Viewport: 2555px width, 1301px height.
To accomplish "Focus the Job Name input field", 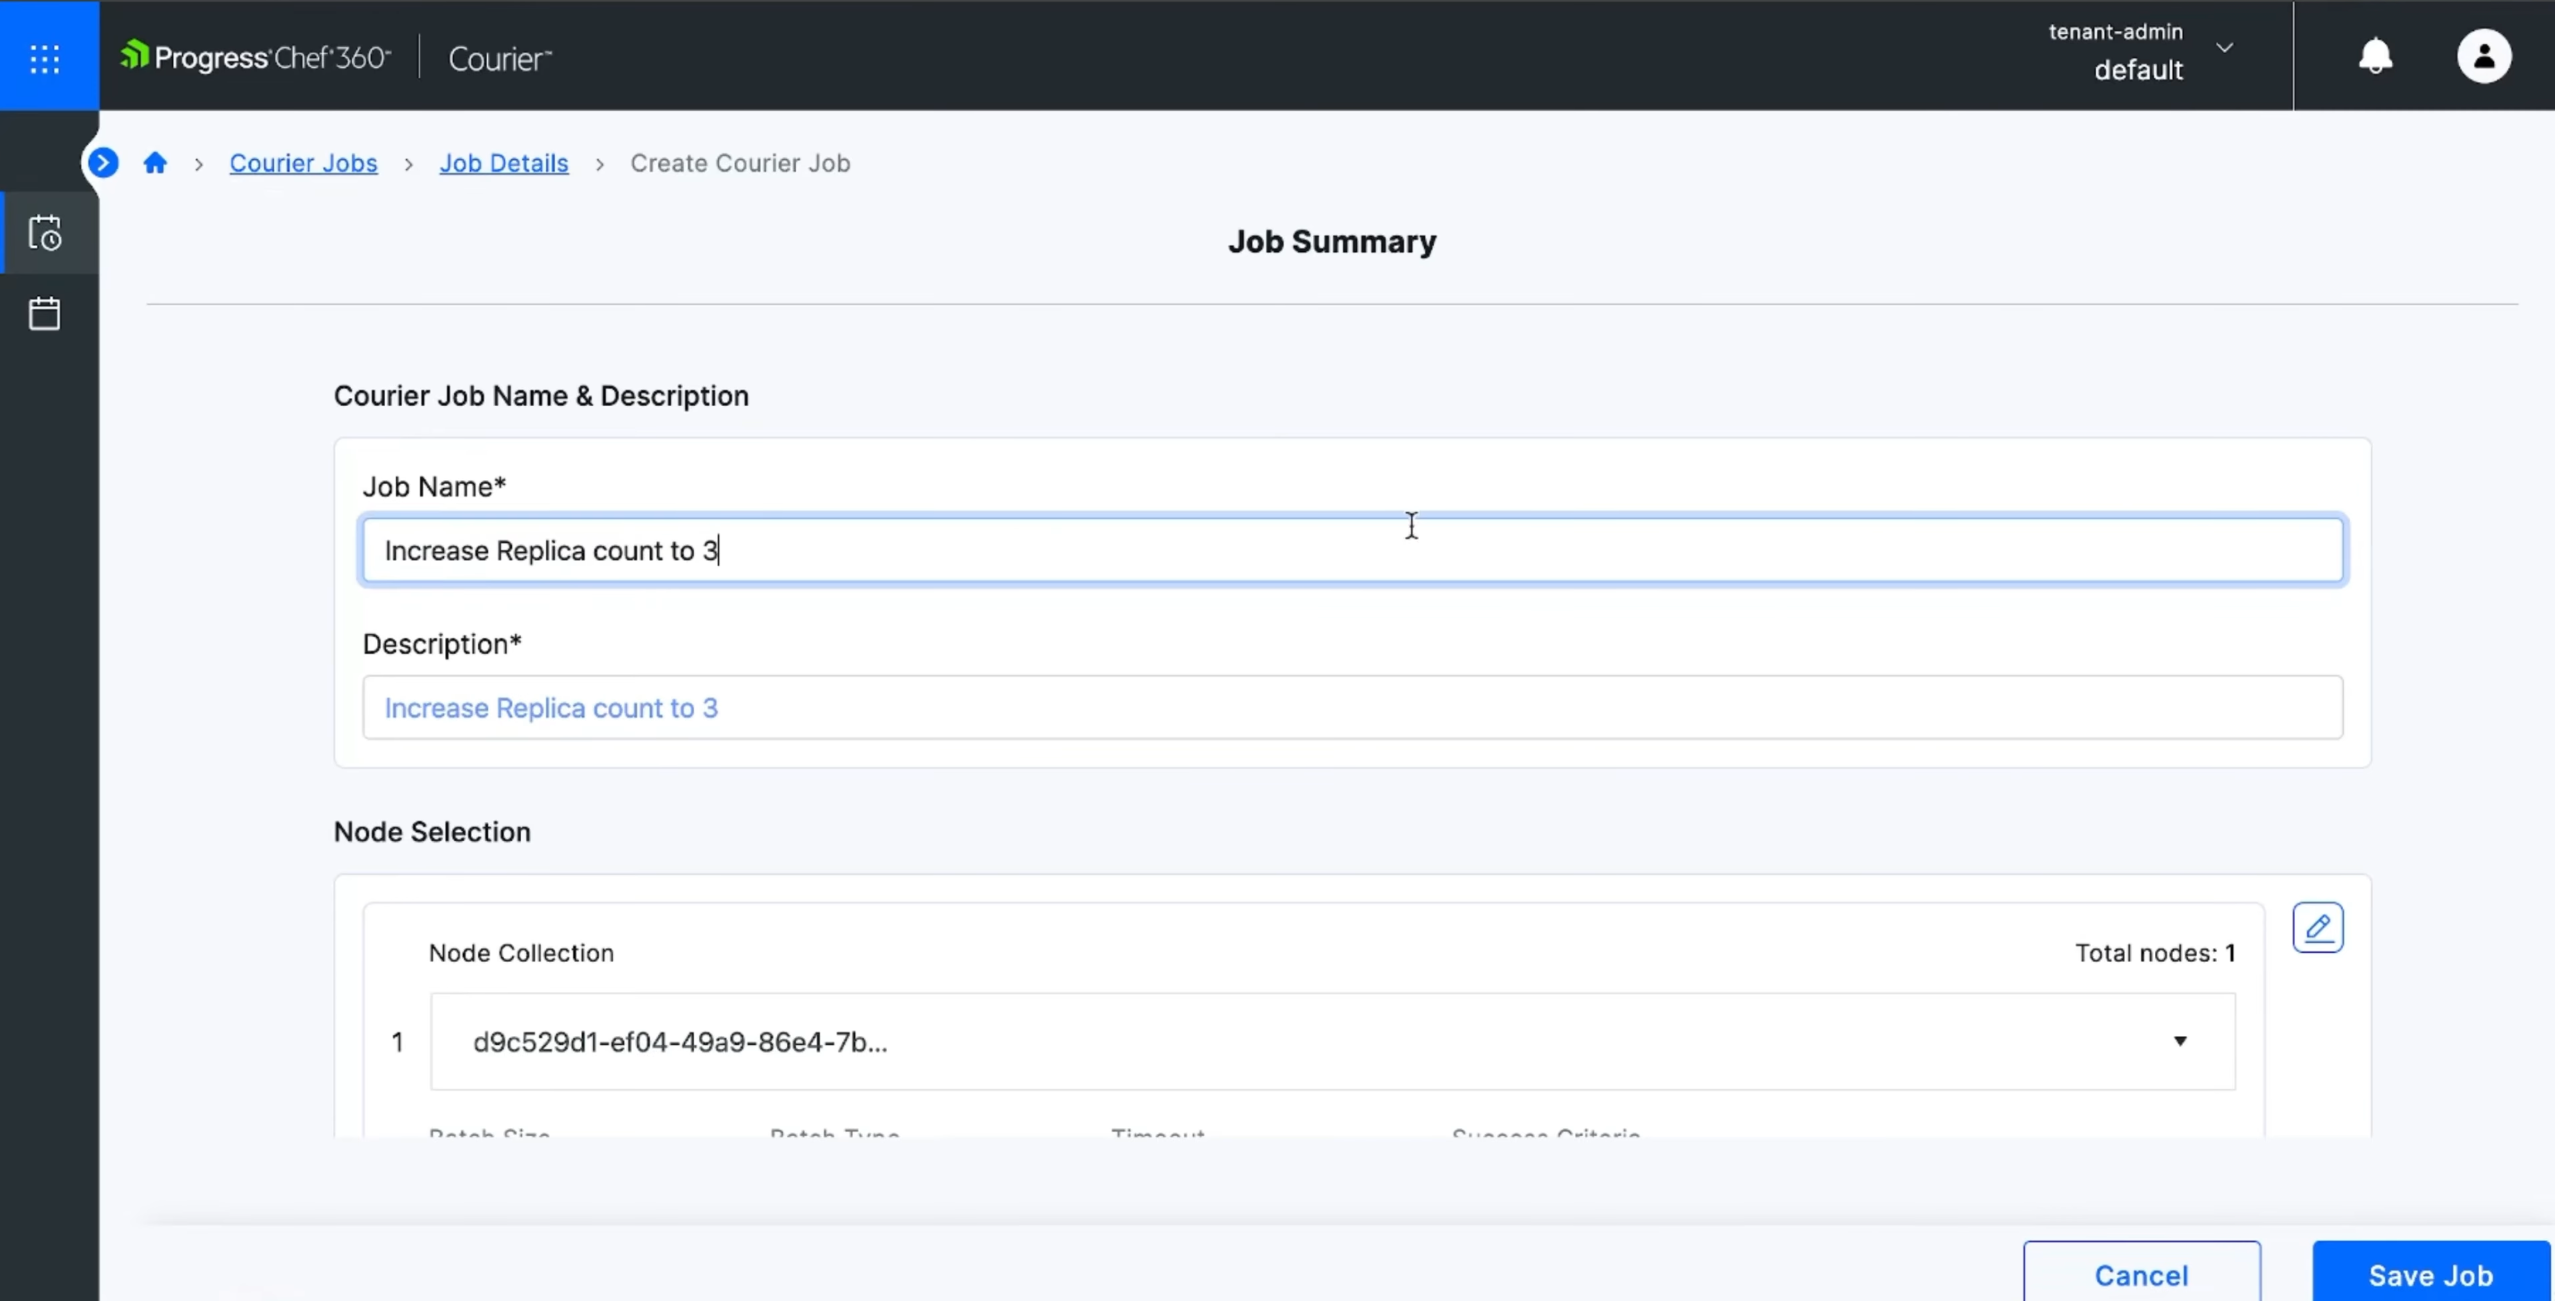I will pos(1352,550).
